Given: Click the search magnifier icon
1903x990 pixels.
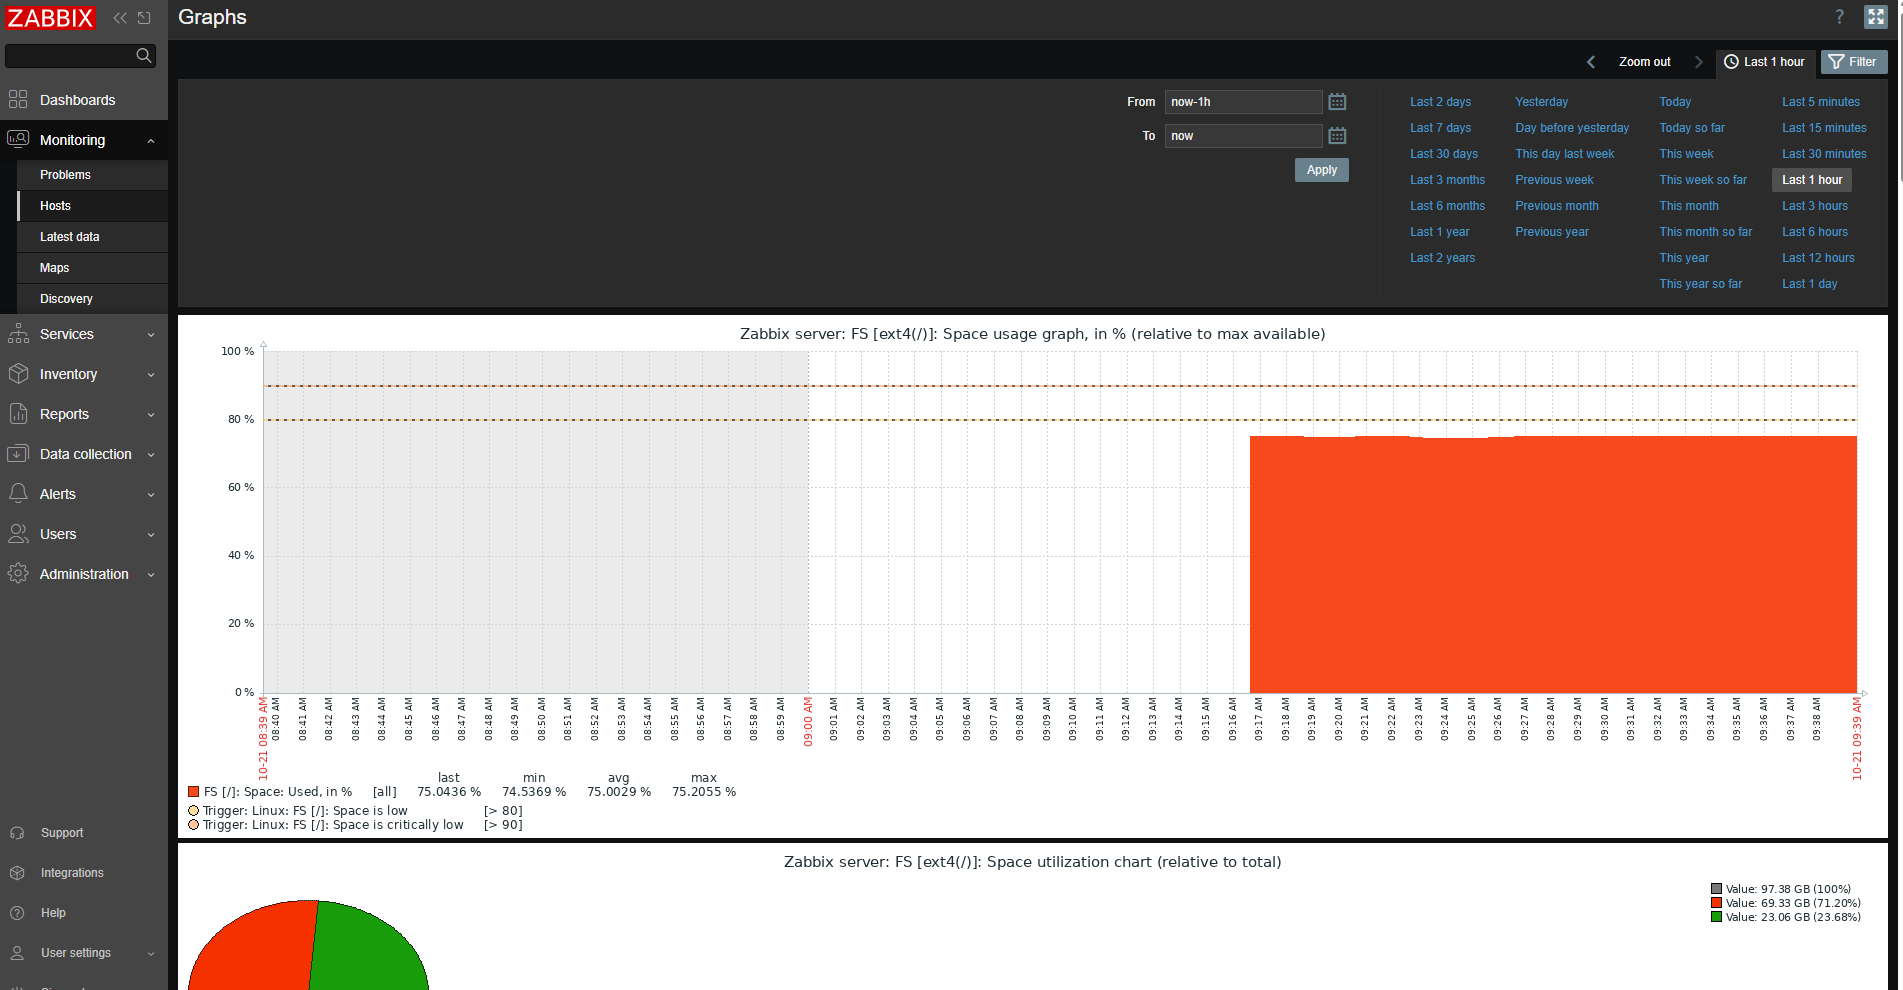Looking at the screenshot, I should pyautogui.click(x=144, y=56).
